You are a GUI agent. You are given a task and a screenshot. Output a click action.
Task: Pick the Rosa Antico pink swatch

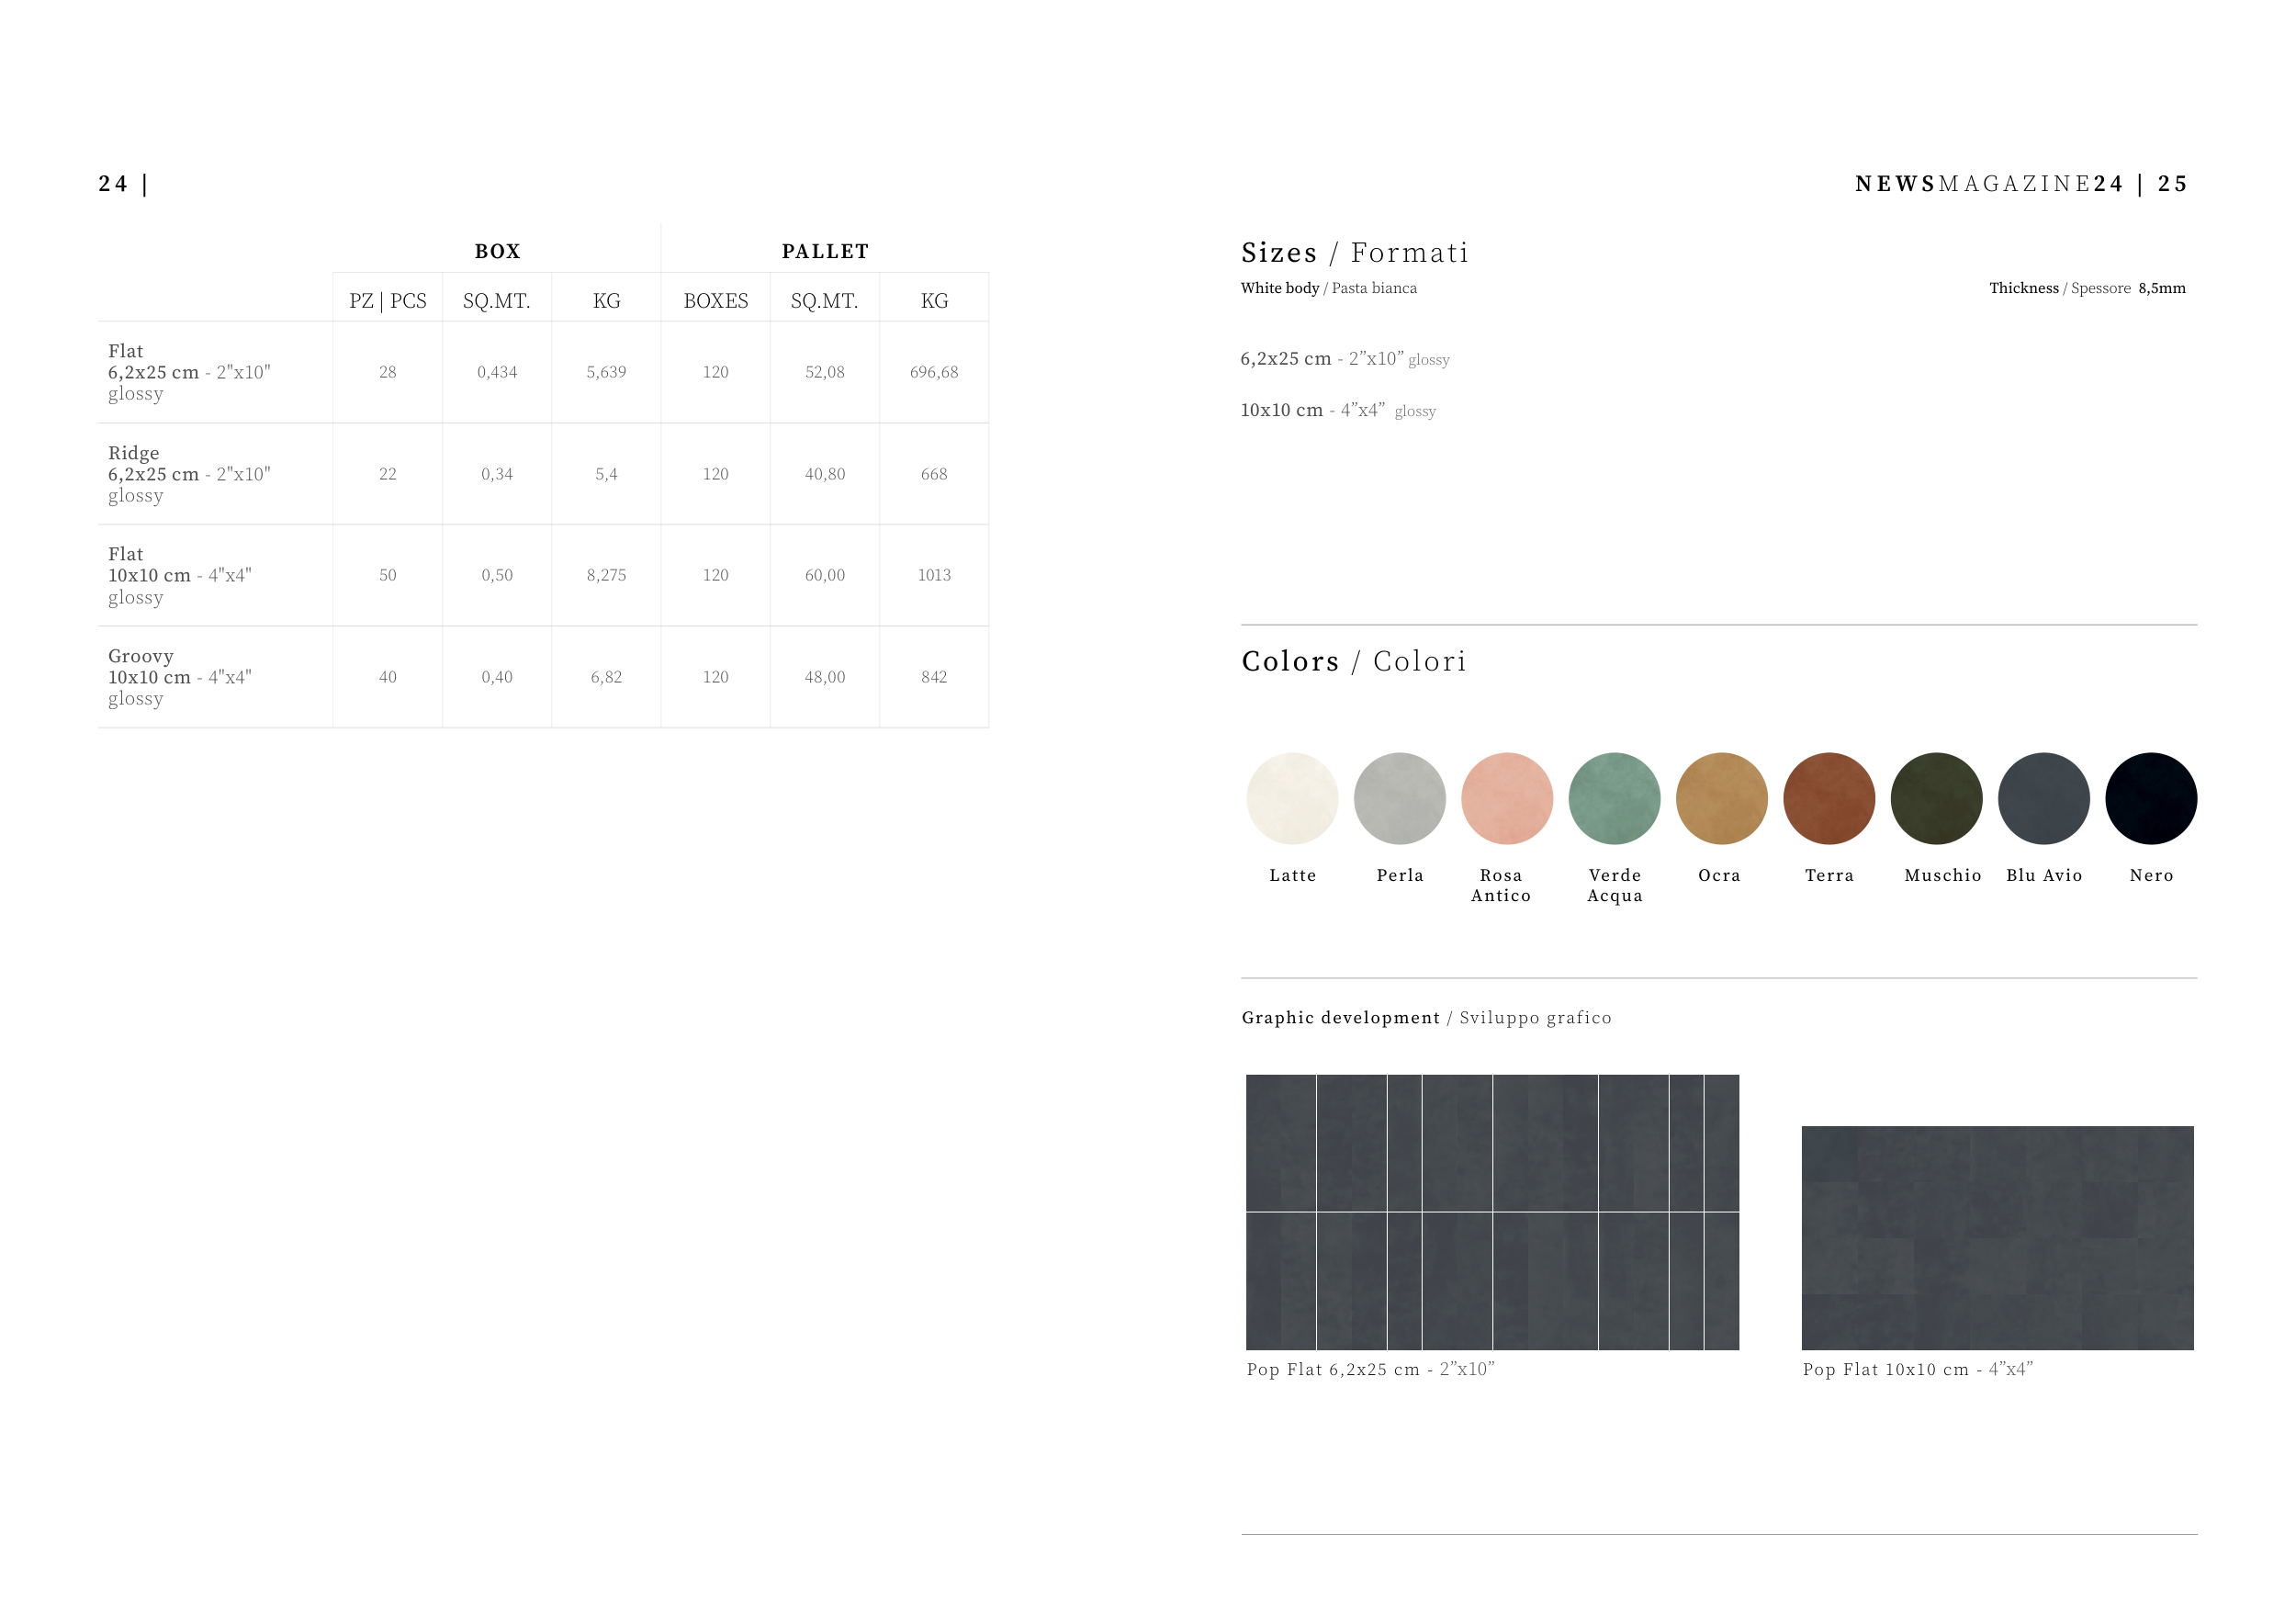pos(1506,798)
